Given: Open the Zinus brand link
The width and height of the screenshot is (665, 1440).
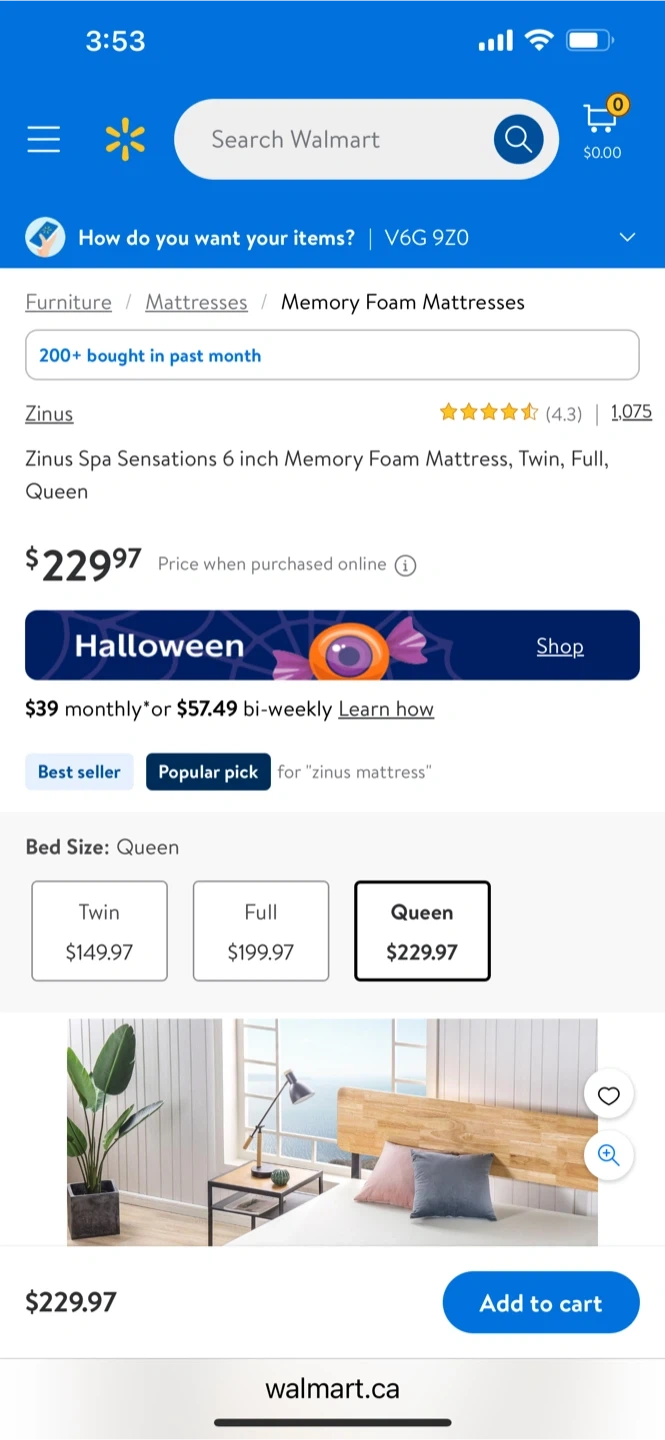Looking at the screenshot, I should pos(49,414).
